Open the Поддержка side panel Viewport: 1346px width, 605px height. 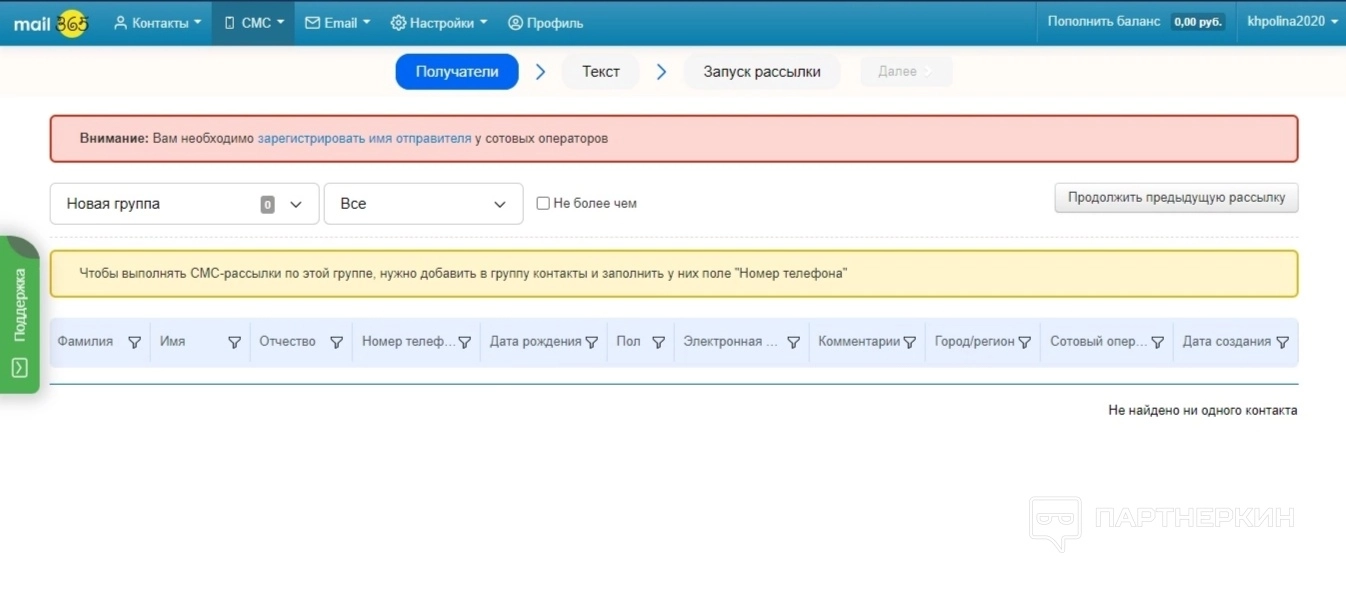pyautogui.click(x=19, y=315)
